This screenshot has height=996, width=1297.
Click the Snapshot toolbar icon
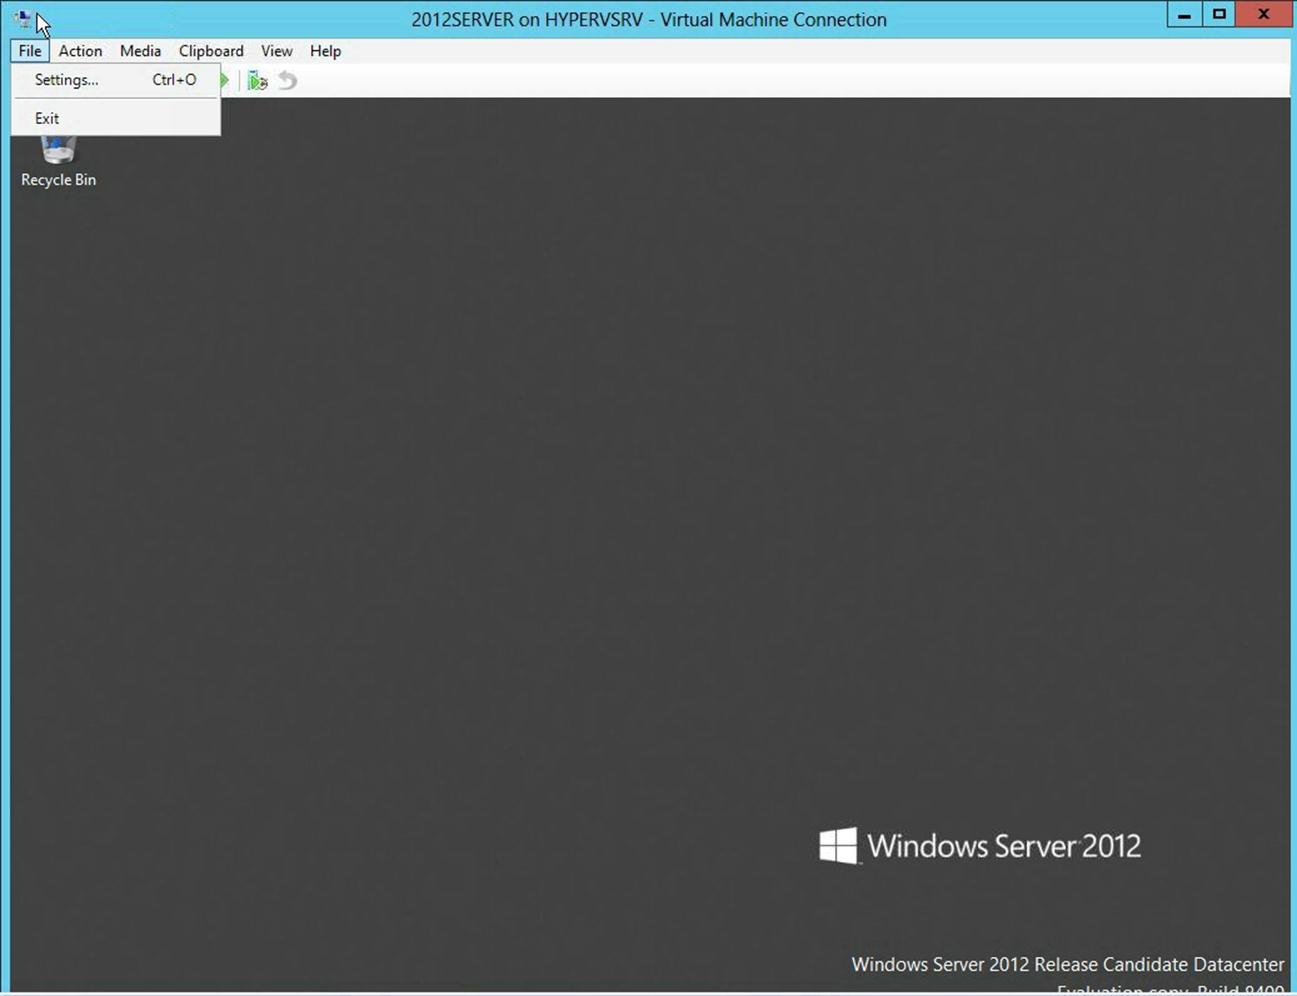(x=258, y=81)
